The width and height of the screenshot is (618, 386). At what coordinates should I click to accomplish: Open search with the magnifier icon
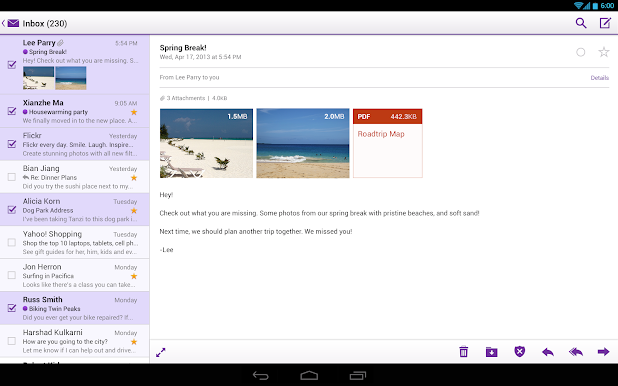[x=581, y=23]
